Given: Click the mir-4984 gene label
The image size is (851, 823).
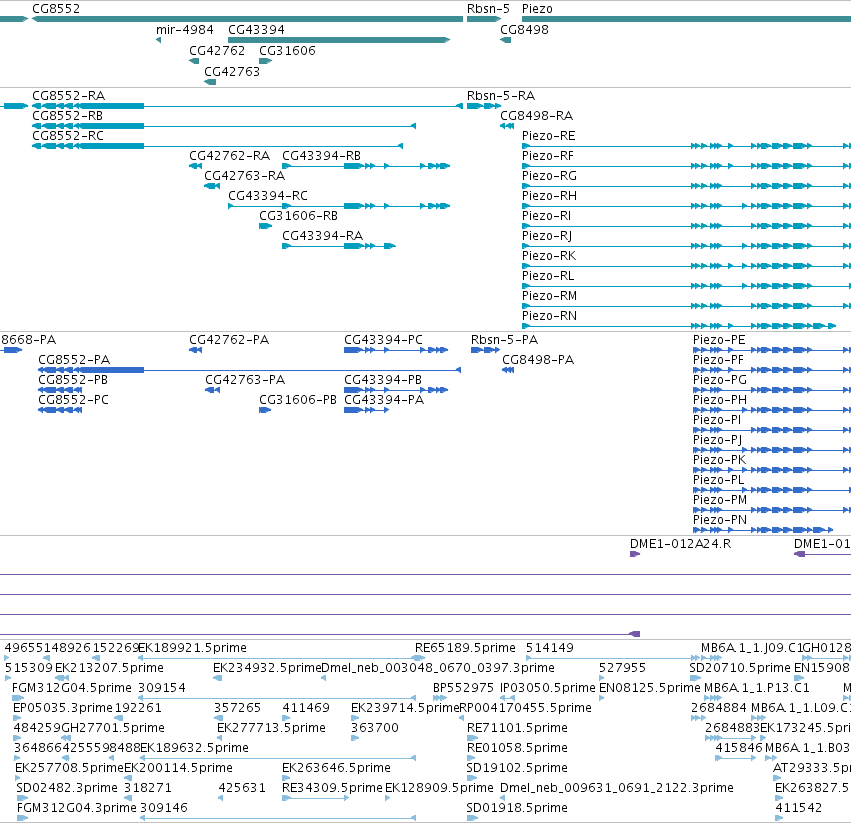Looking at the screenshot, I should click(x=185, y=30).
